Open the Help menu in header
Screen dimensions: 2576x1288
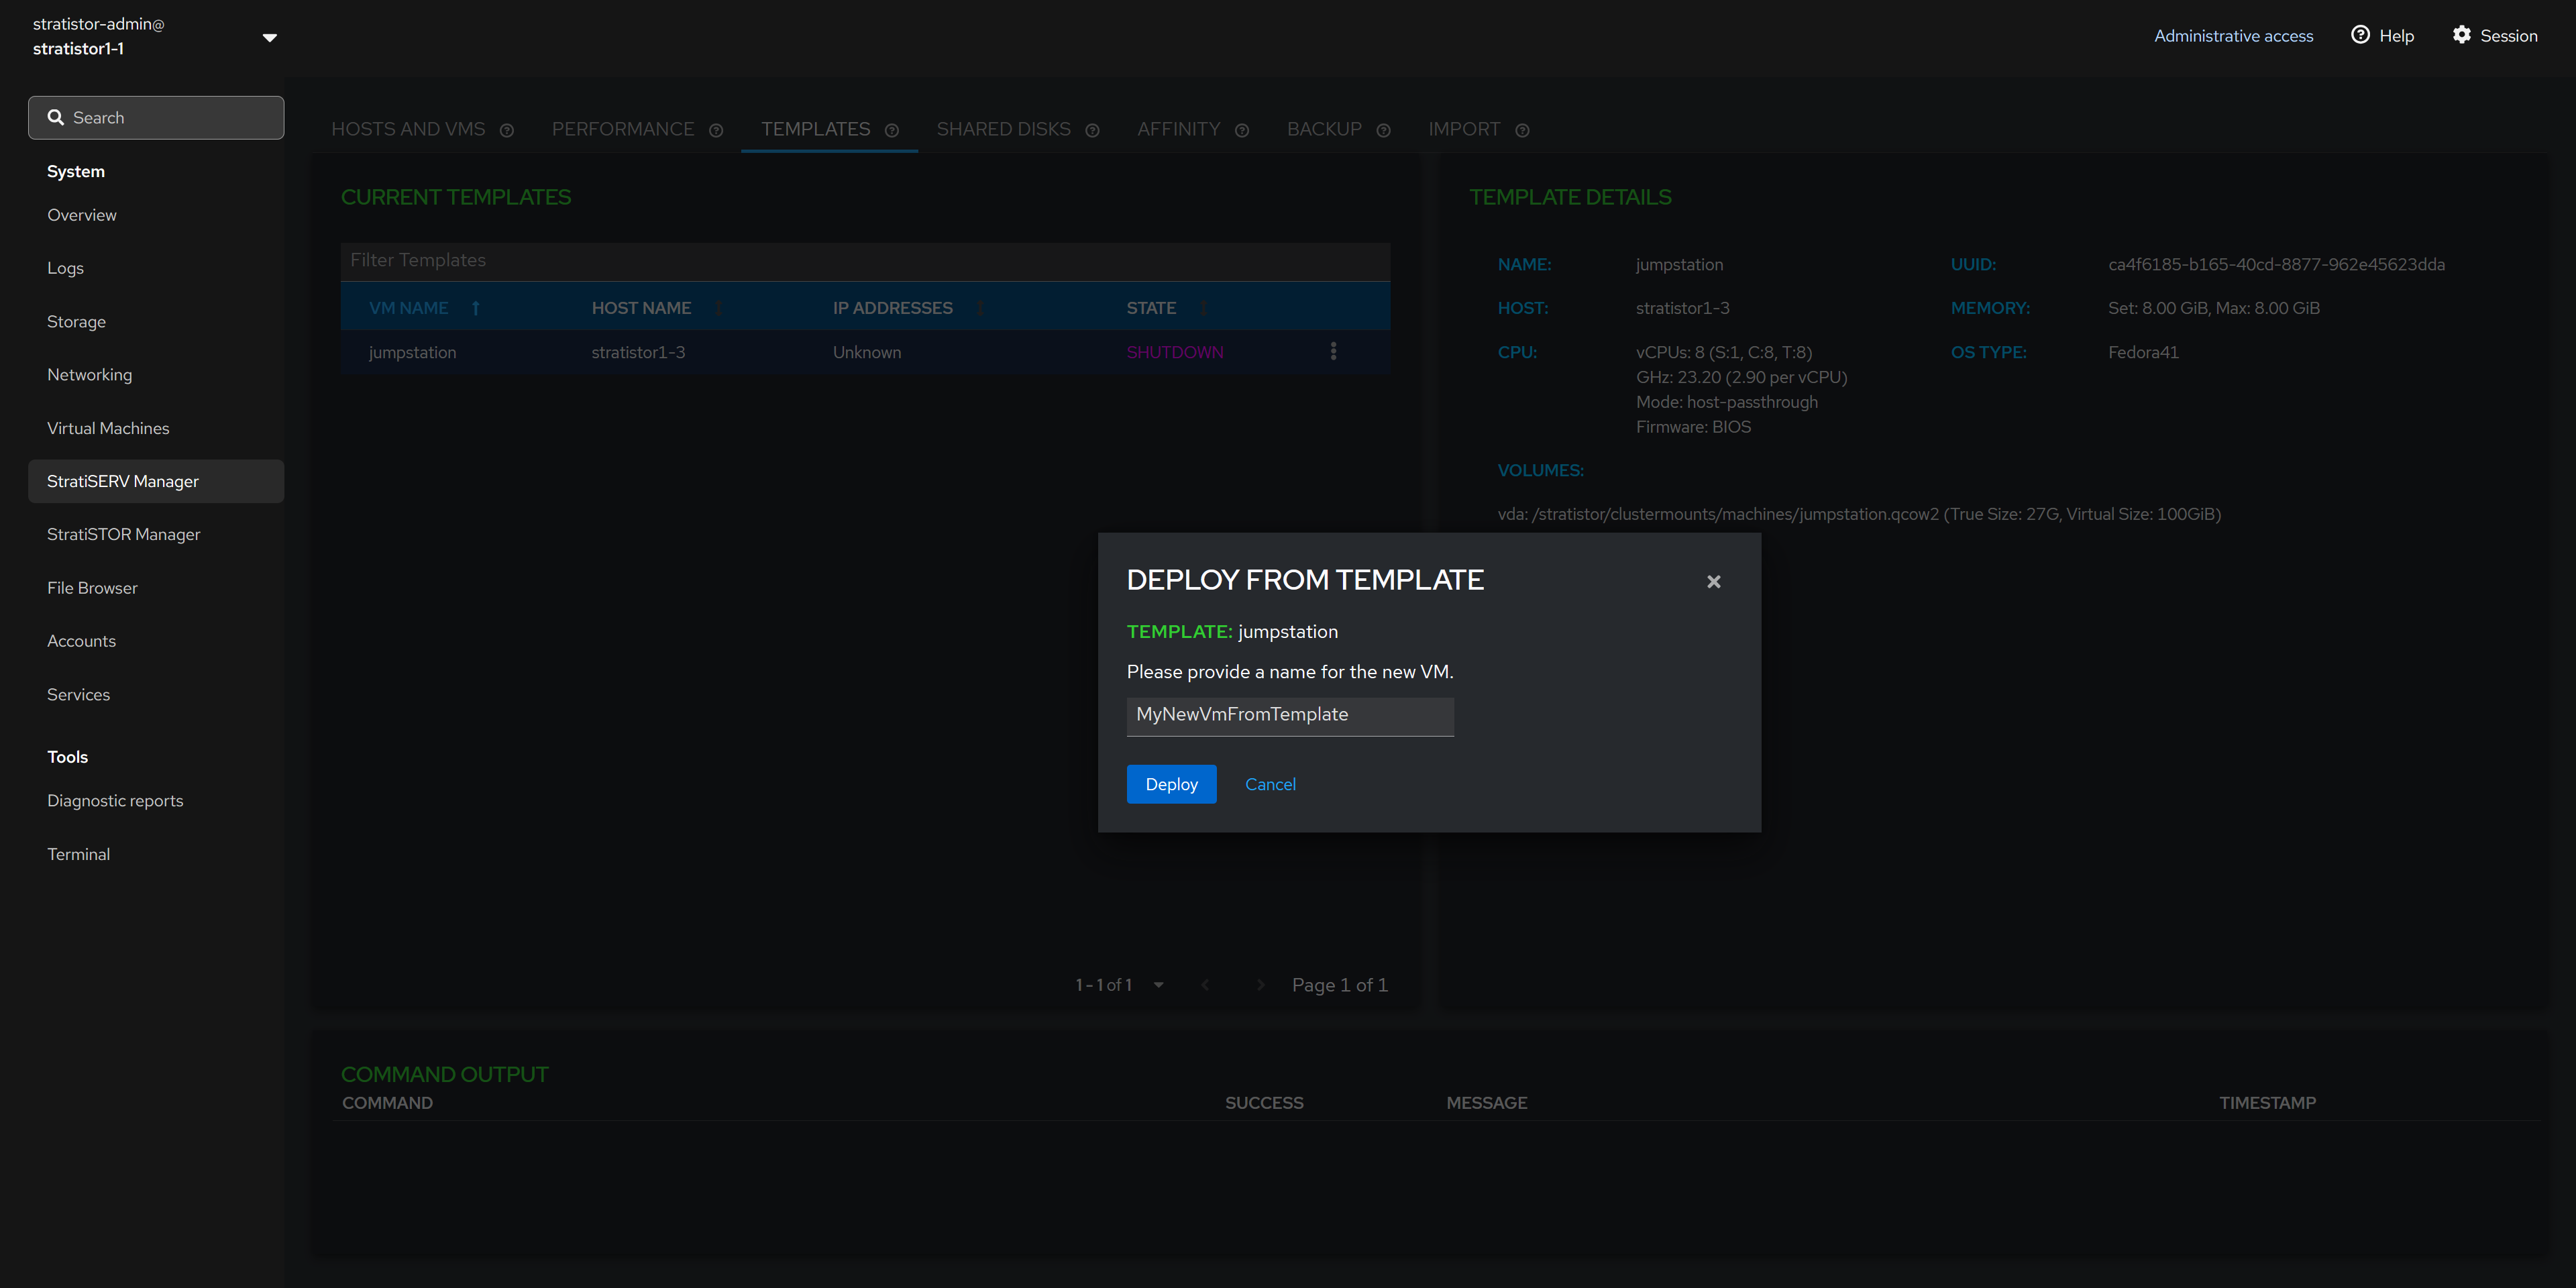(x=2382, y=36)
